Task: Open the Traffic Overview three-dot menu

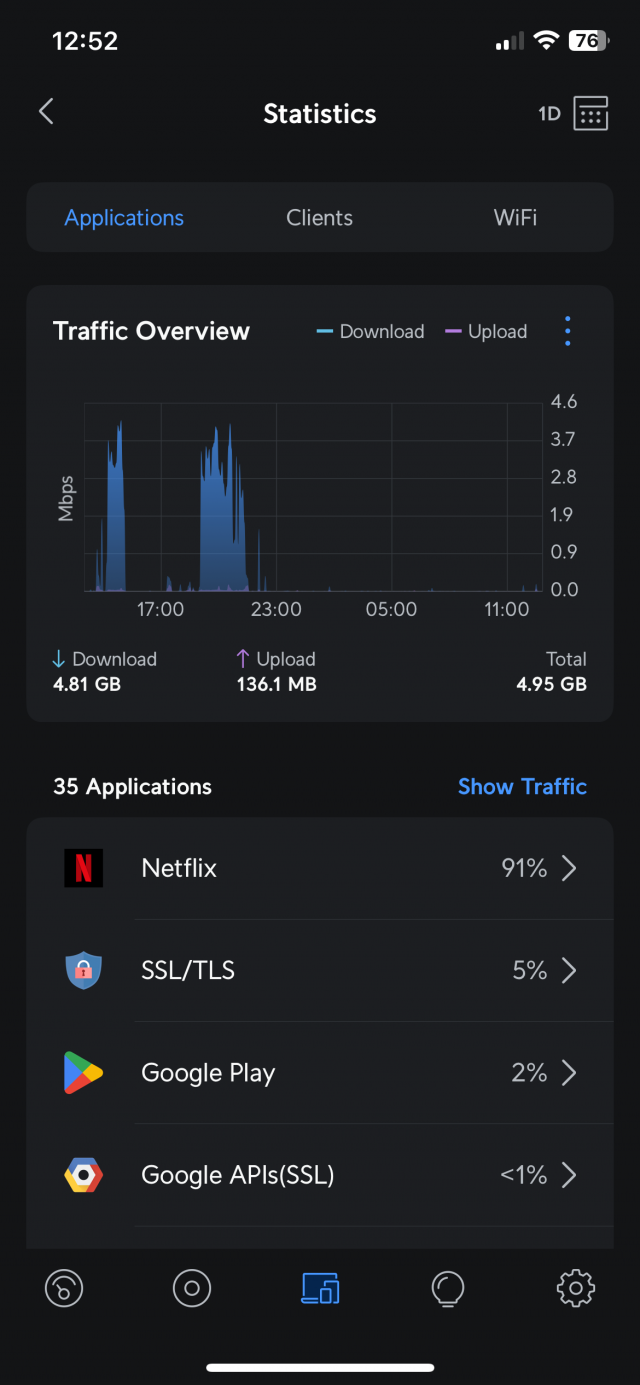Action: click(567, 331)
